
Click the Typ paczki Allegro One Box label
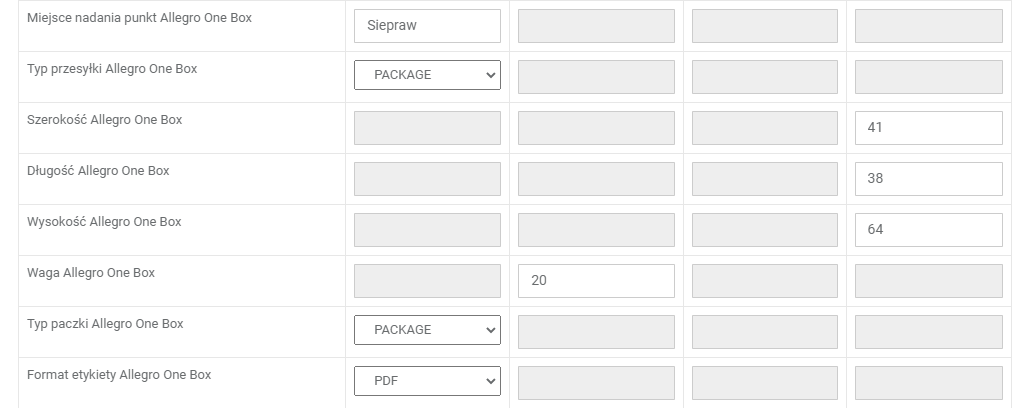(105, 324)
